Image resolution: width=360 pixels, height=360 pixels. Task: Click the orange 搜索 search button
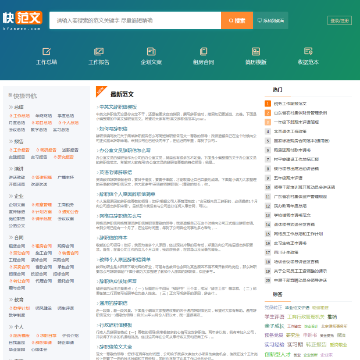click(x=237, y=20)
